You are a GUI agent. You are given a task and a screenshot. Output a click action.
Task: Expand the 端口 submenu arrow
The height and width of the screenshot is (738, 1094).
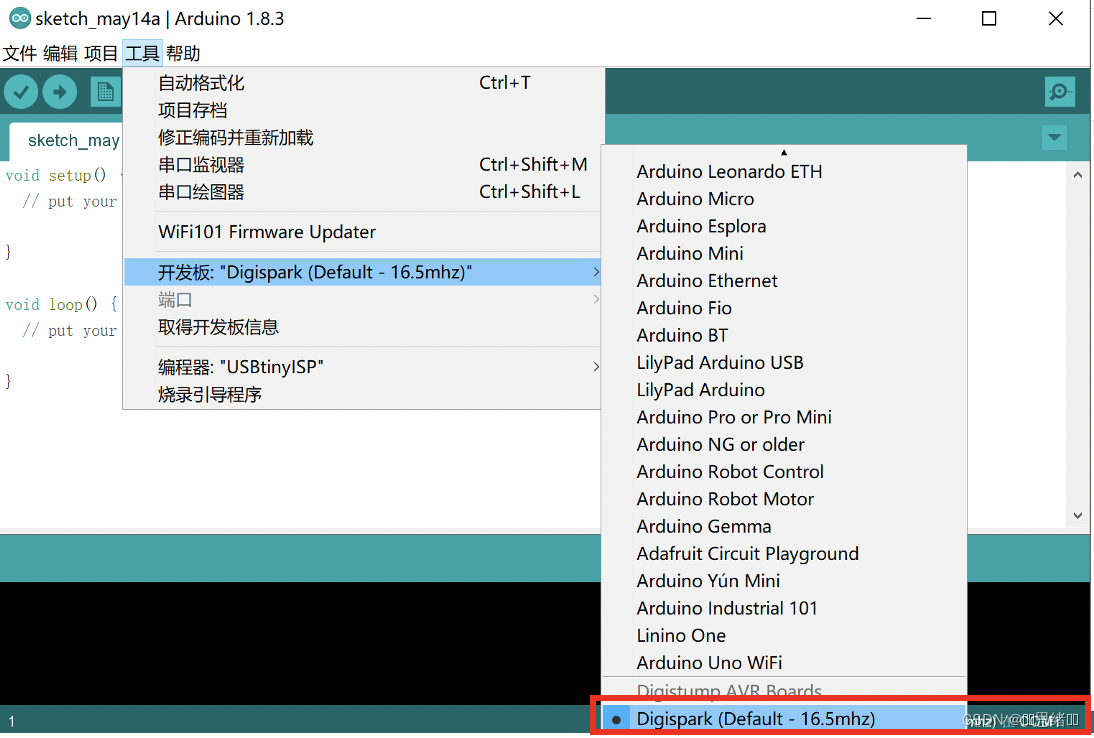coord(596,300)
